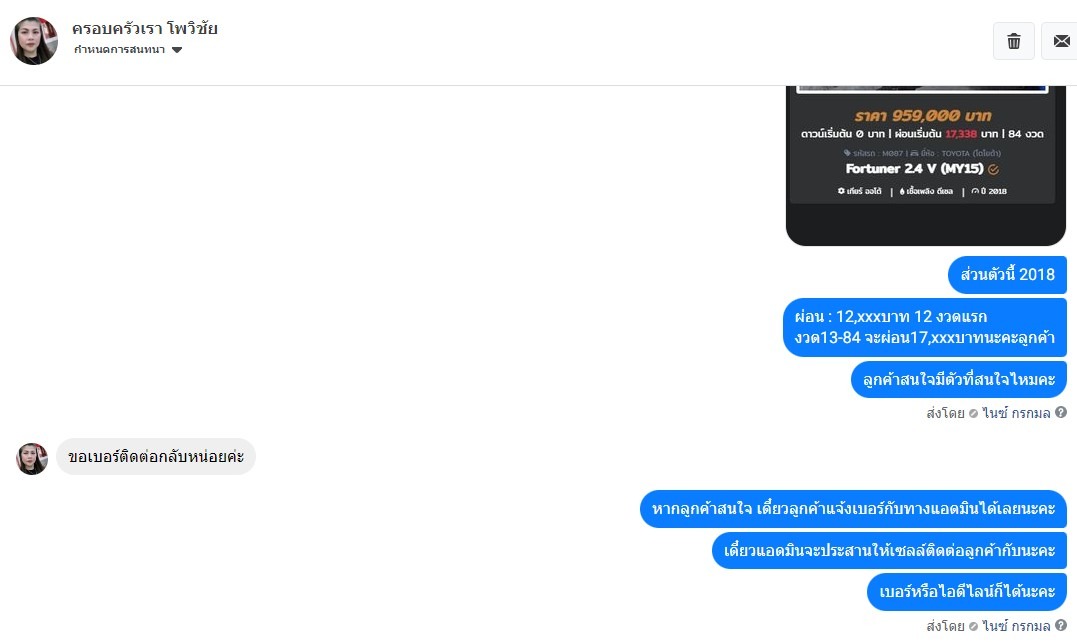Select the incoming message ขอเบอร์ติดต่อกลับหน่อยค่ะ
The height and width of the screenshot is (642, 1077).
click(156, 457)
